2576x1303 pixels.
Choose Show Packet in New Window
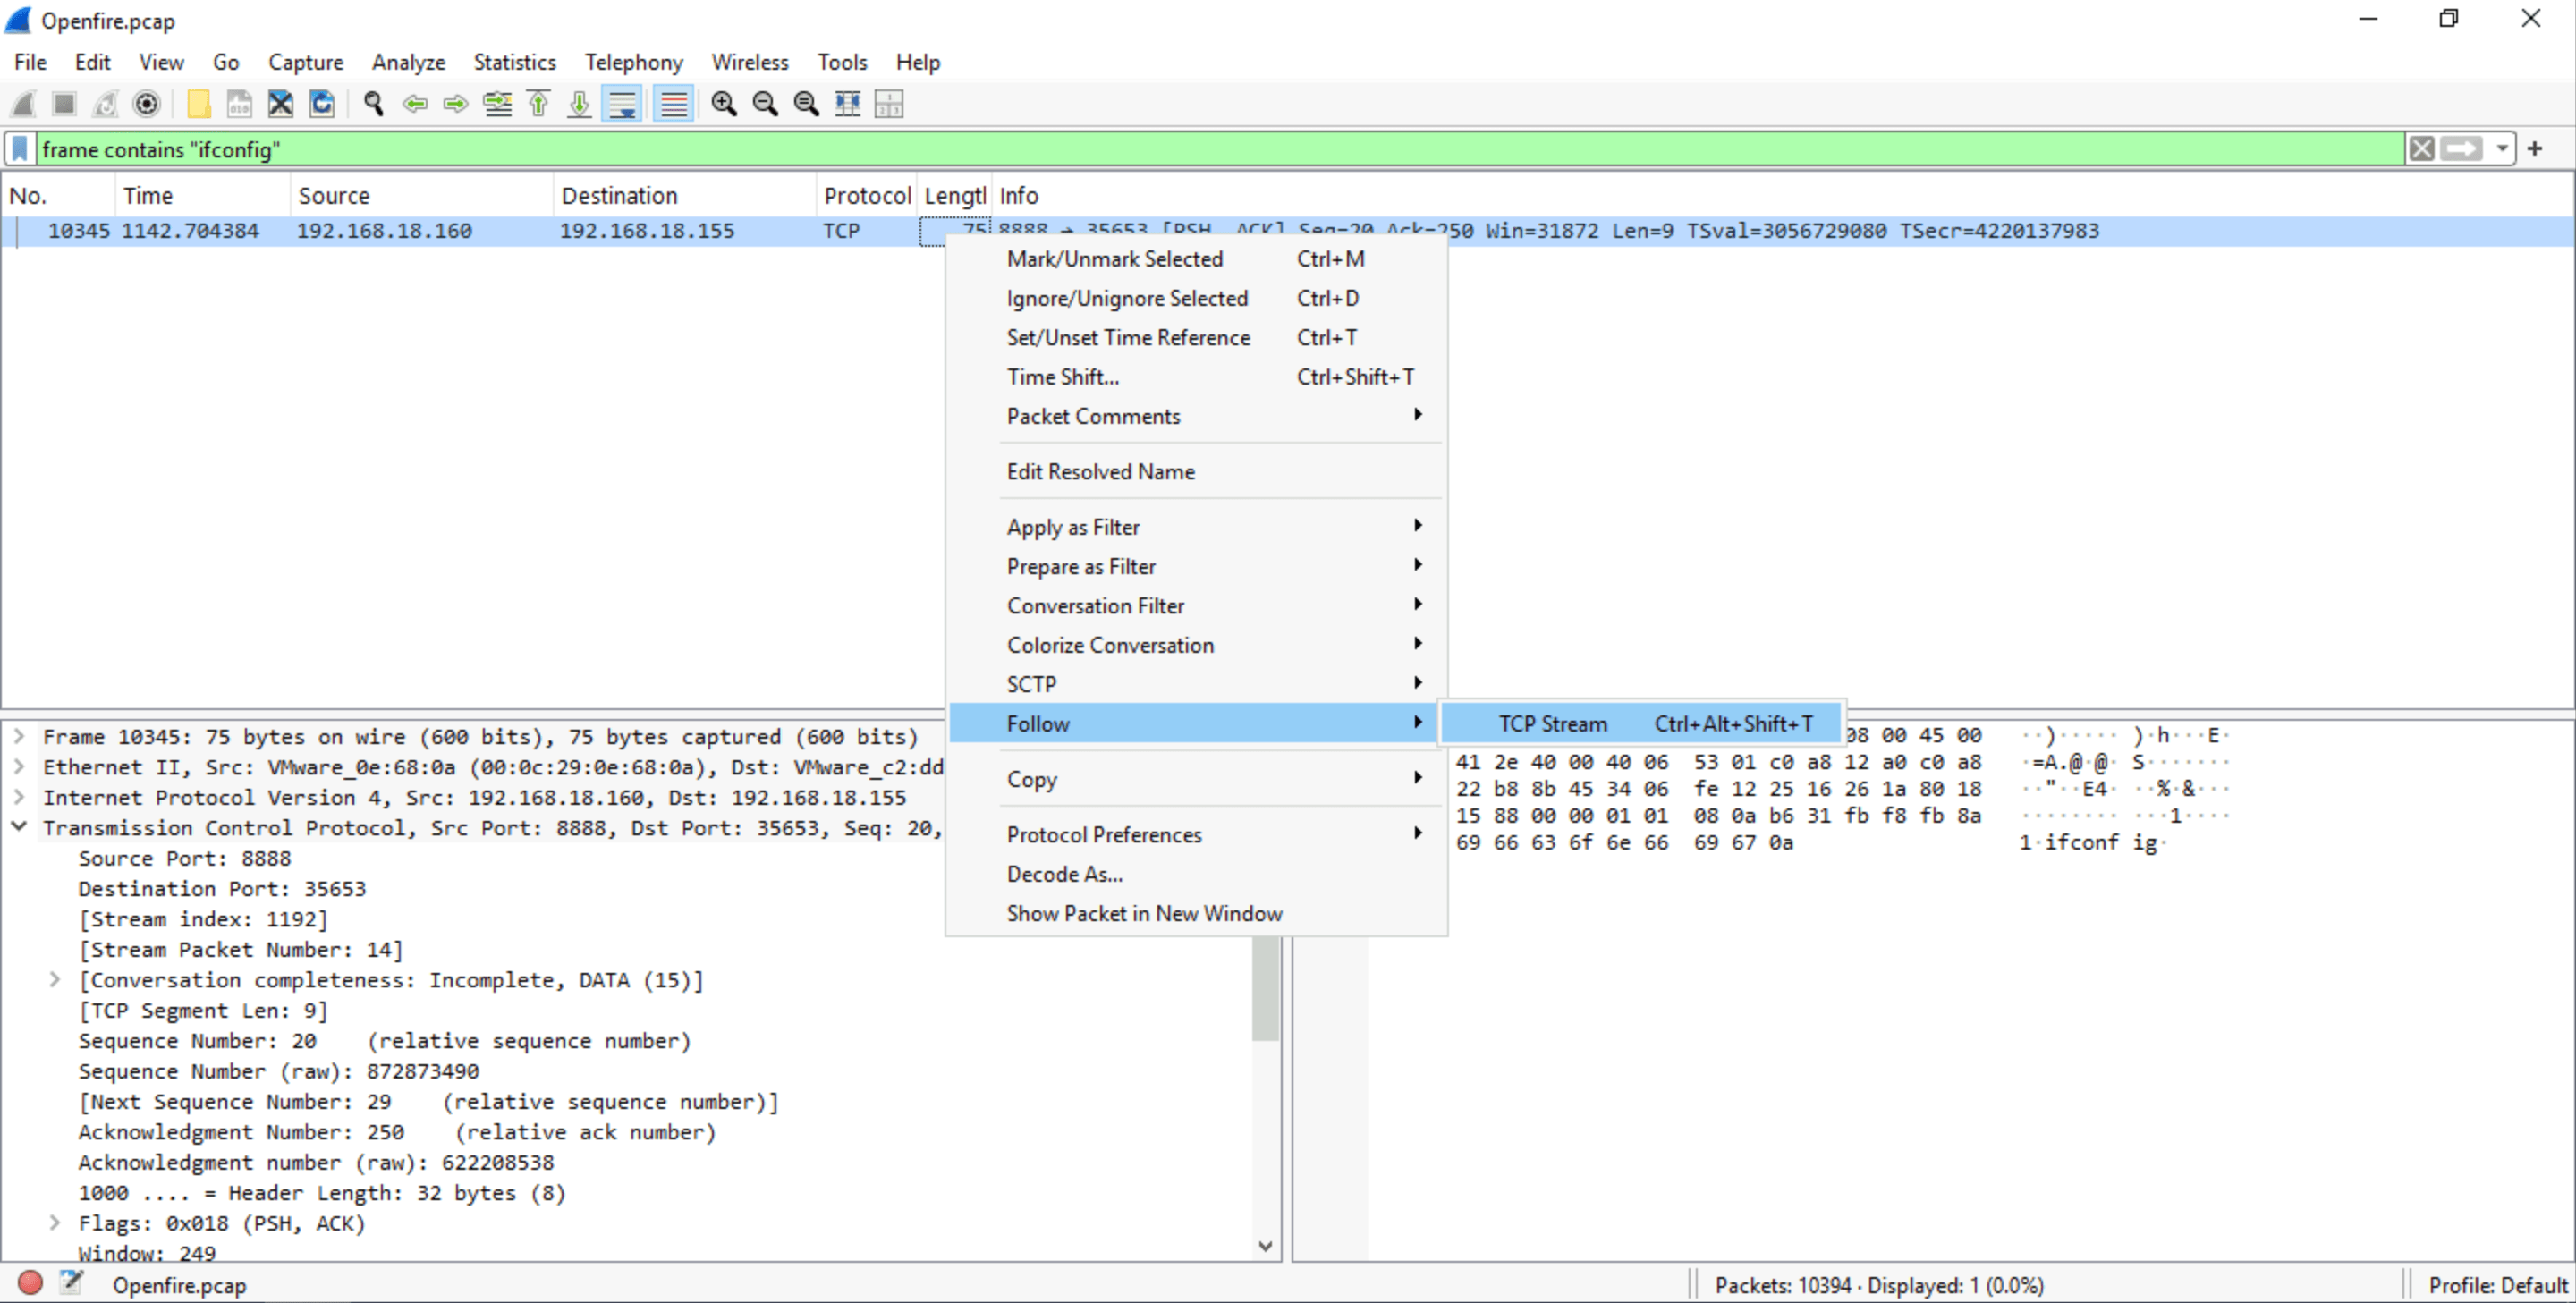click(x=1196, y=913)
